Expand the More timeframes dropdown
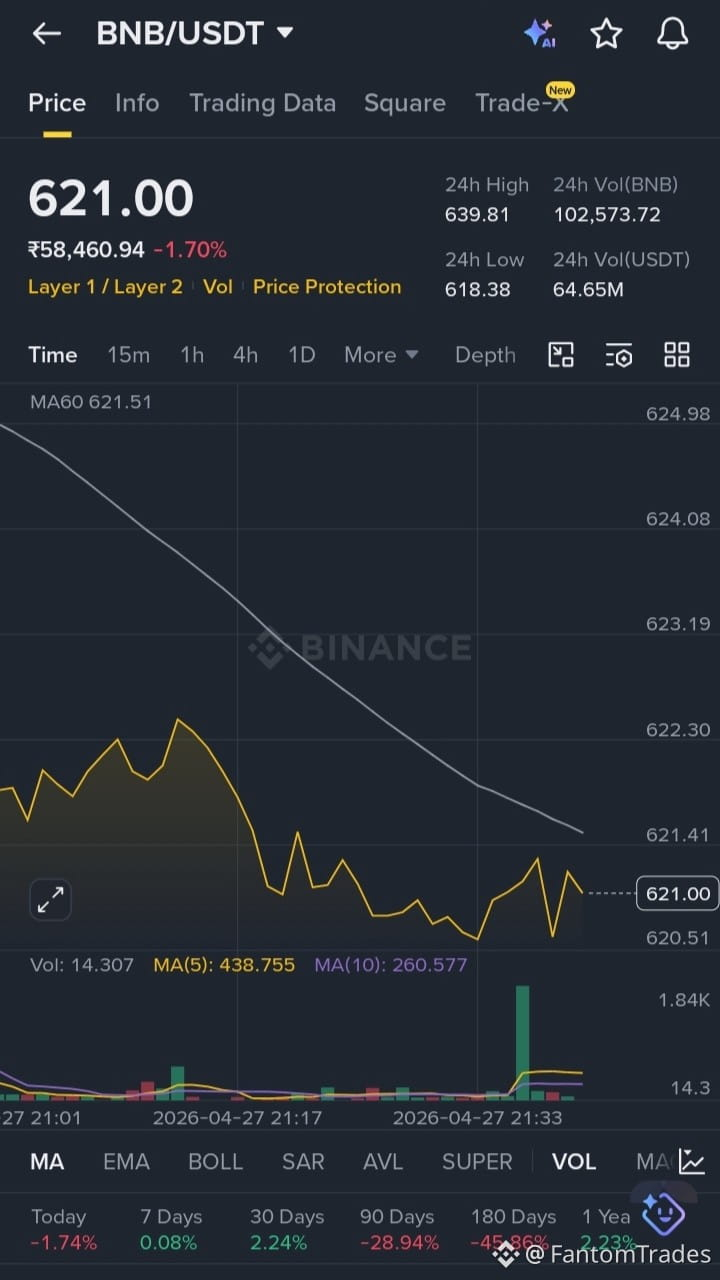 pos(381,355)
